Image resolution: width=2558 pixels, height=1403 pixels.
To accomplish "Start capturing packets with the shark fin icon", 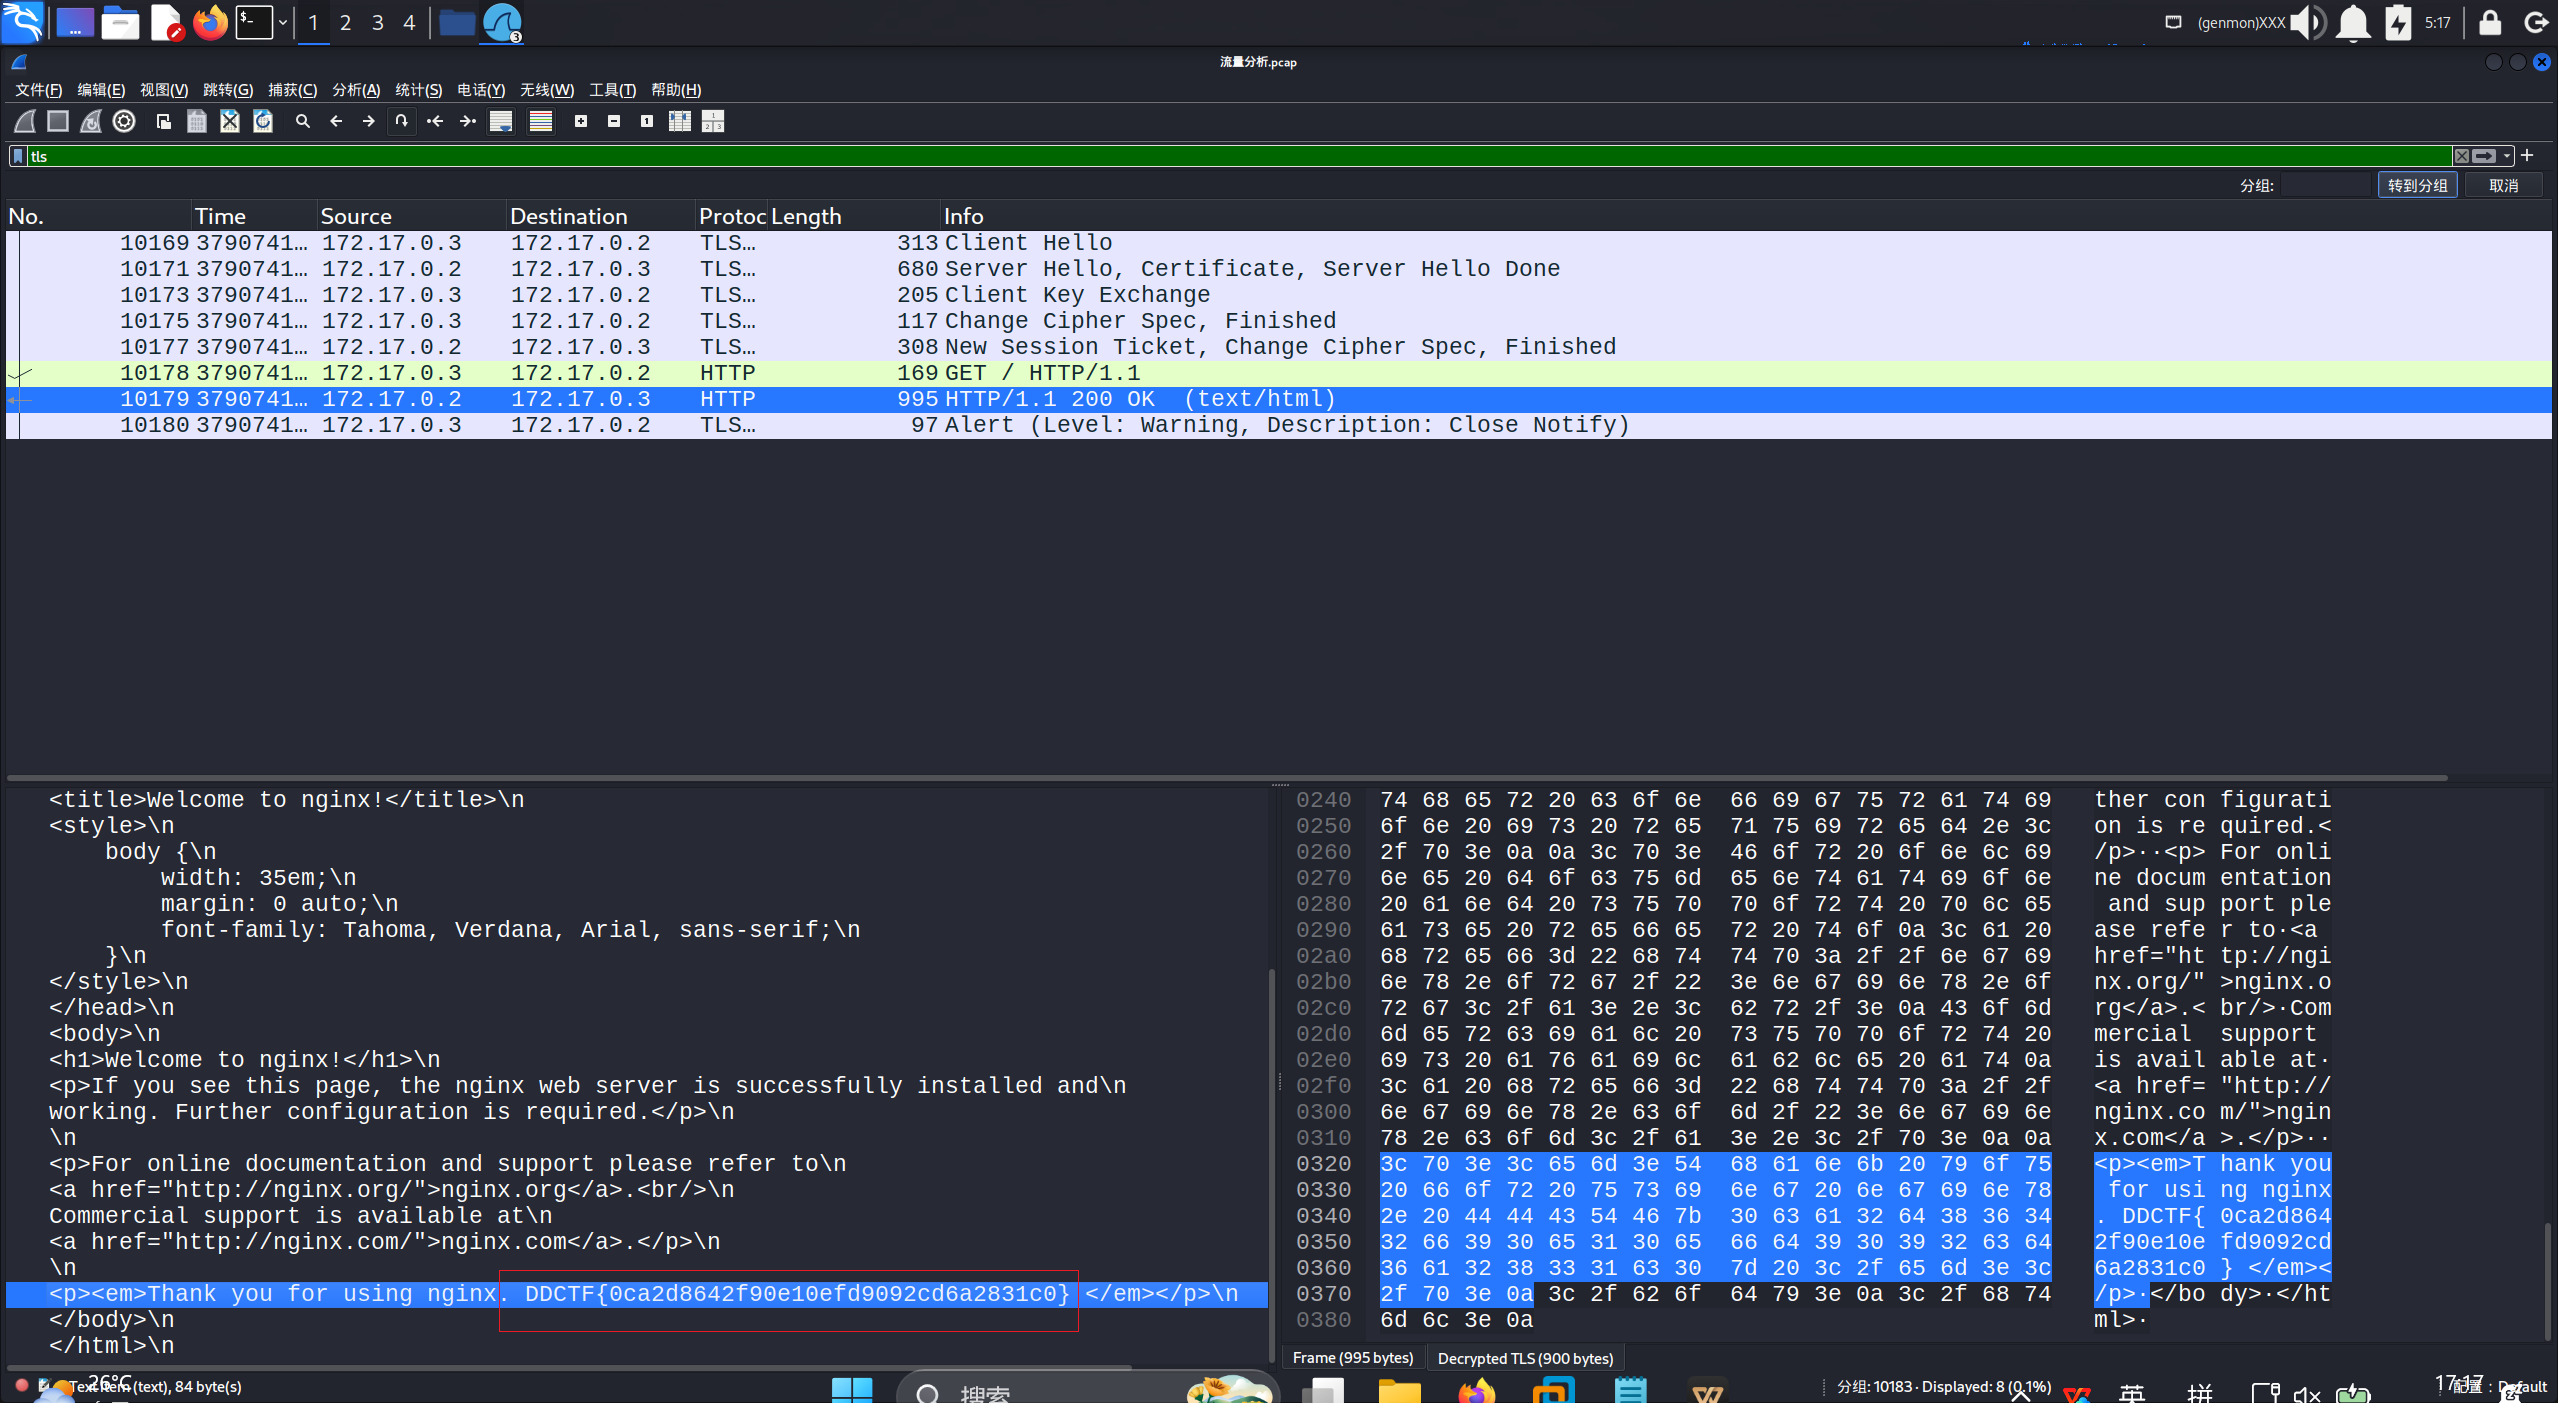I will (x=25, y=121).
